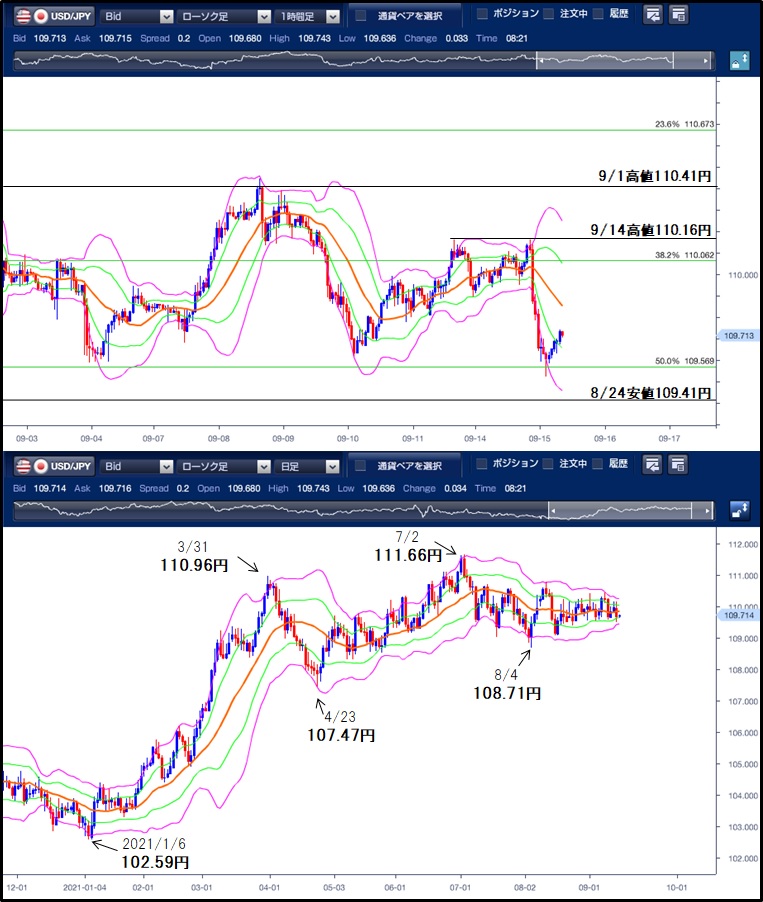
Task: Enable 通貨ペアを選択 checkbox on the 1時間足 chart
Action: pos(361,16)
